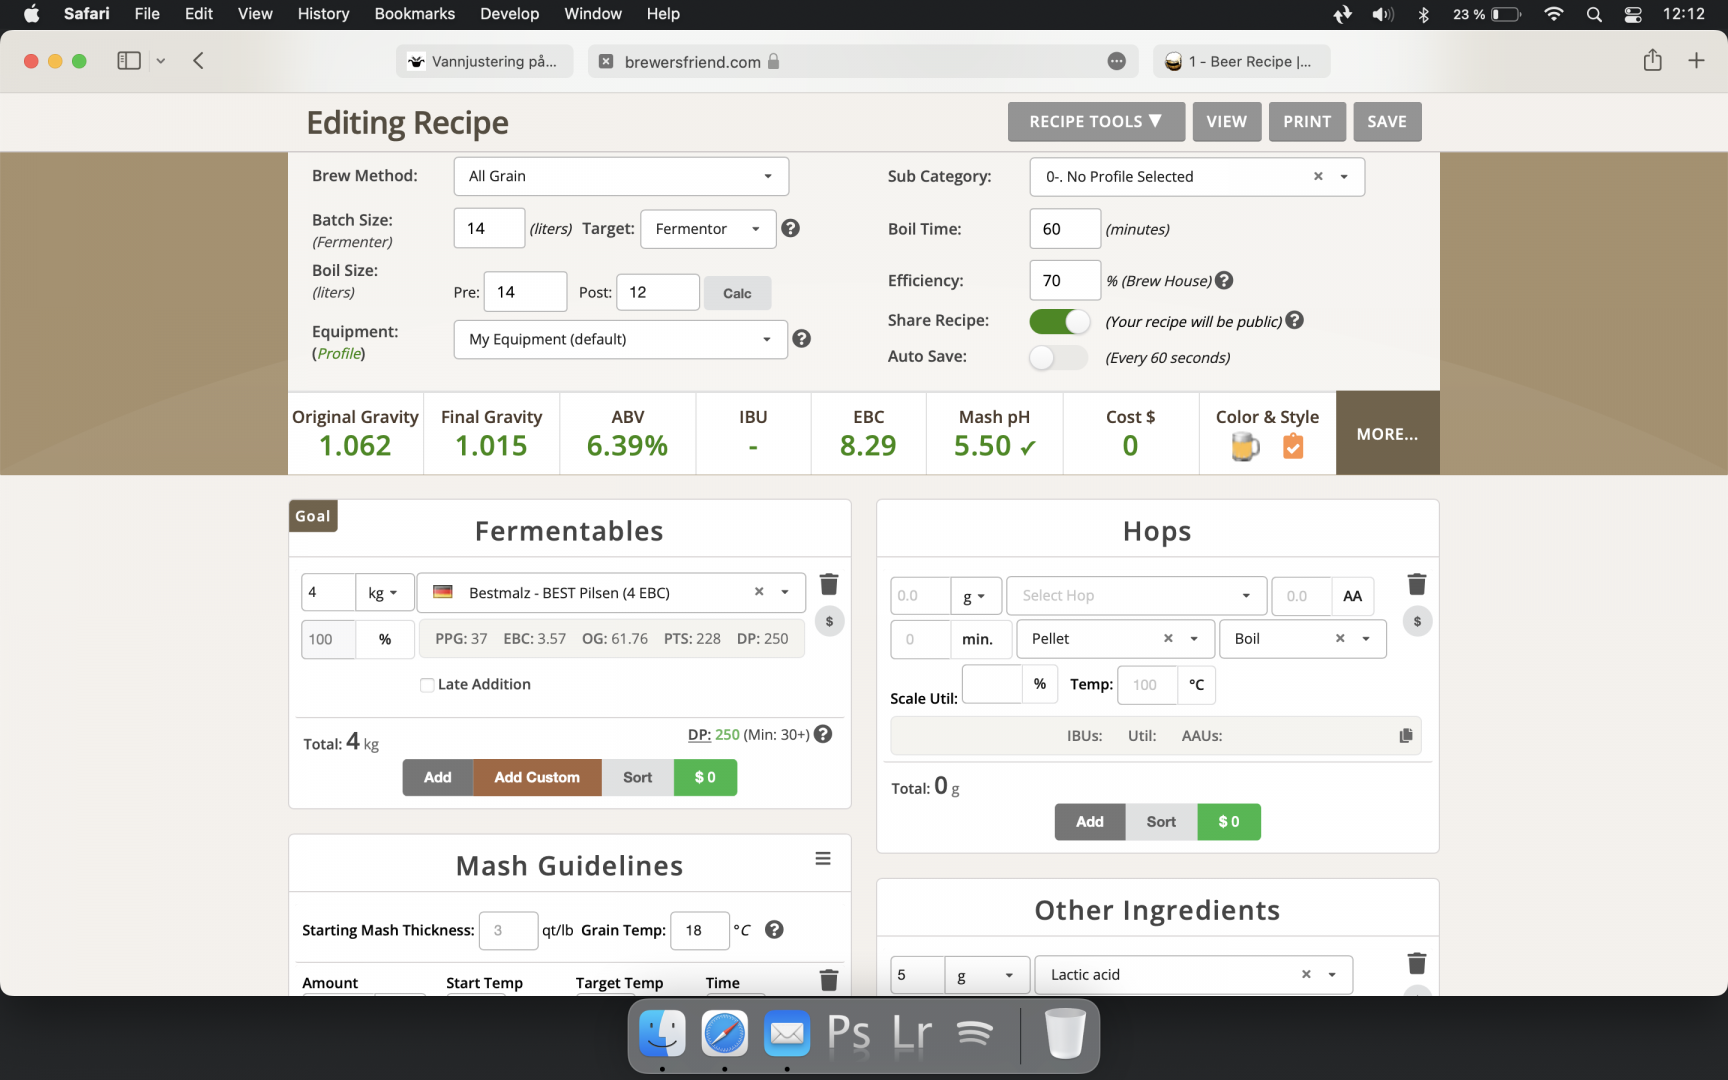Click the help icon next to Efficiency
The width and height of the screenshot is (1728, 1080).
(x=1224, y=281)
